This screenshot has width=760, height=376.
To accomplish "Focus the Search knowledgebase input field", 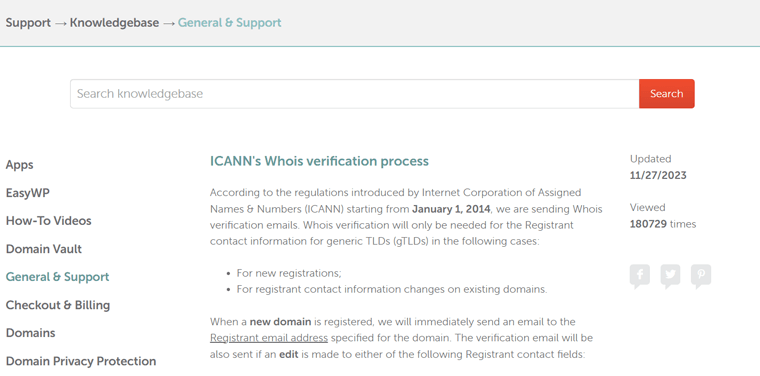I will 354,94.
